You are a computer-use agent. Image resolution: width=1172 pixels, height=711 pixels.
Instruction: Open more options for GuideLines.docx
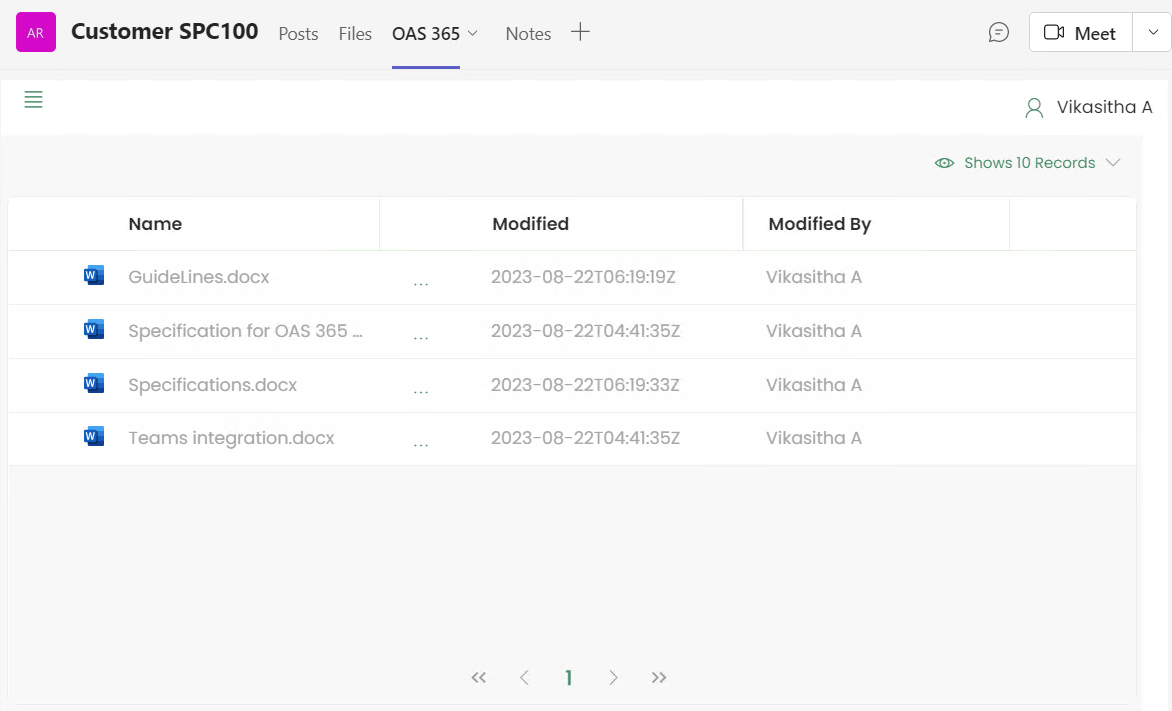pyautogui.click(x=421, y=280)
